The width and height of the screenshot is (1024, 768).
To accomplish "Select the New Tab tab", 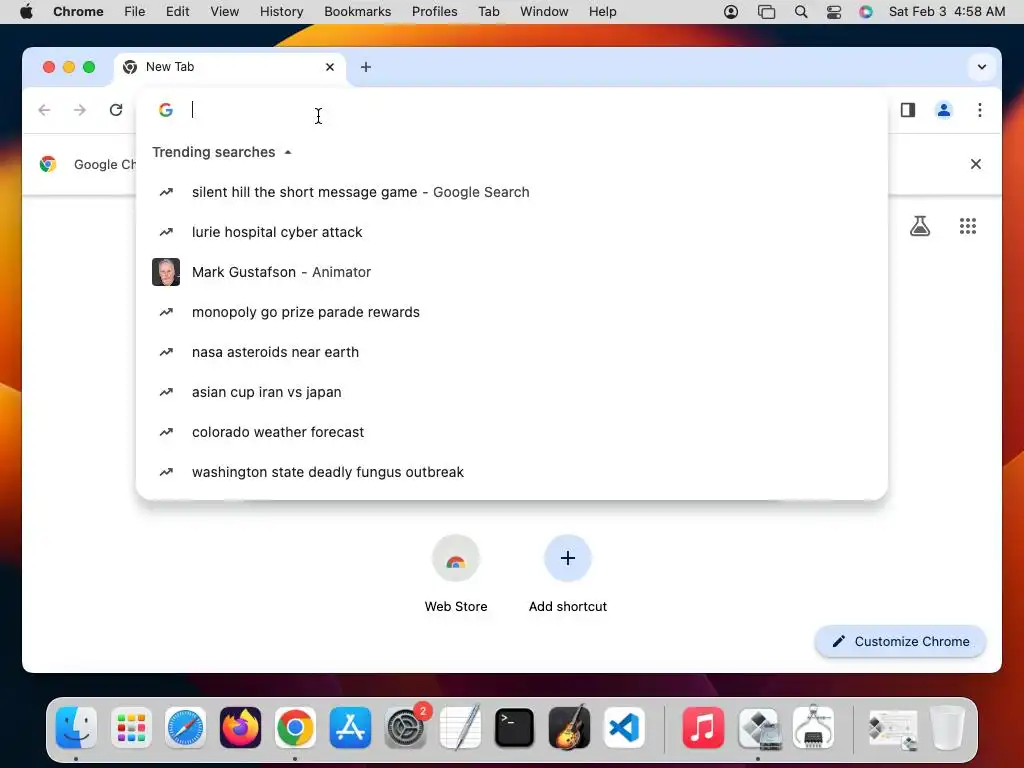I will [229, 67].
